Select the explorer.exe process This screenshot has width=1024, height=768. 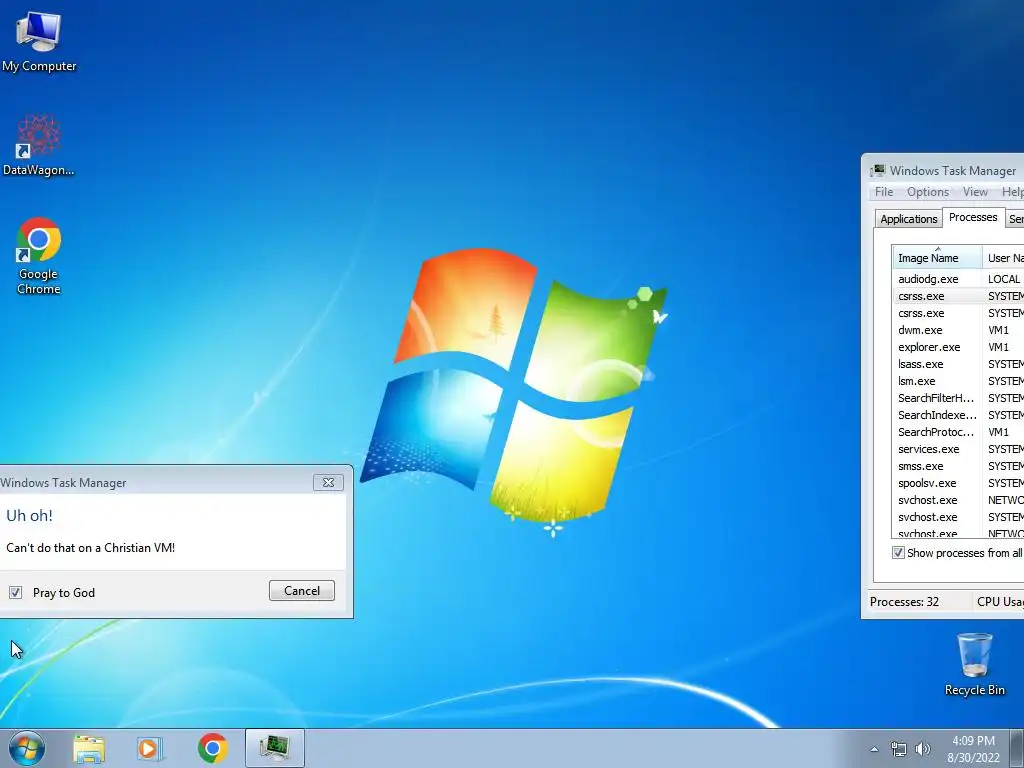pos(958,347)
